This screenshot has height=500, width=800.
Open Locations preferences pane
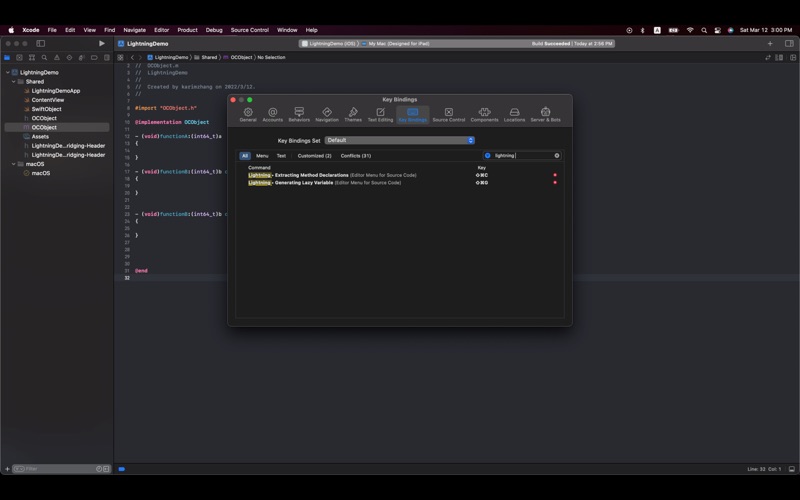pyautogui.click(x=514, y=115)
